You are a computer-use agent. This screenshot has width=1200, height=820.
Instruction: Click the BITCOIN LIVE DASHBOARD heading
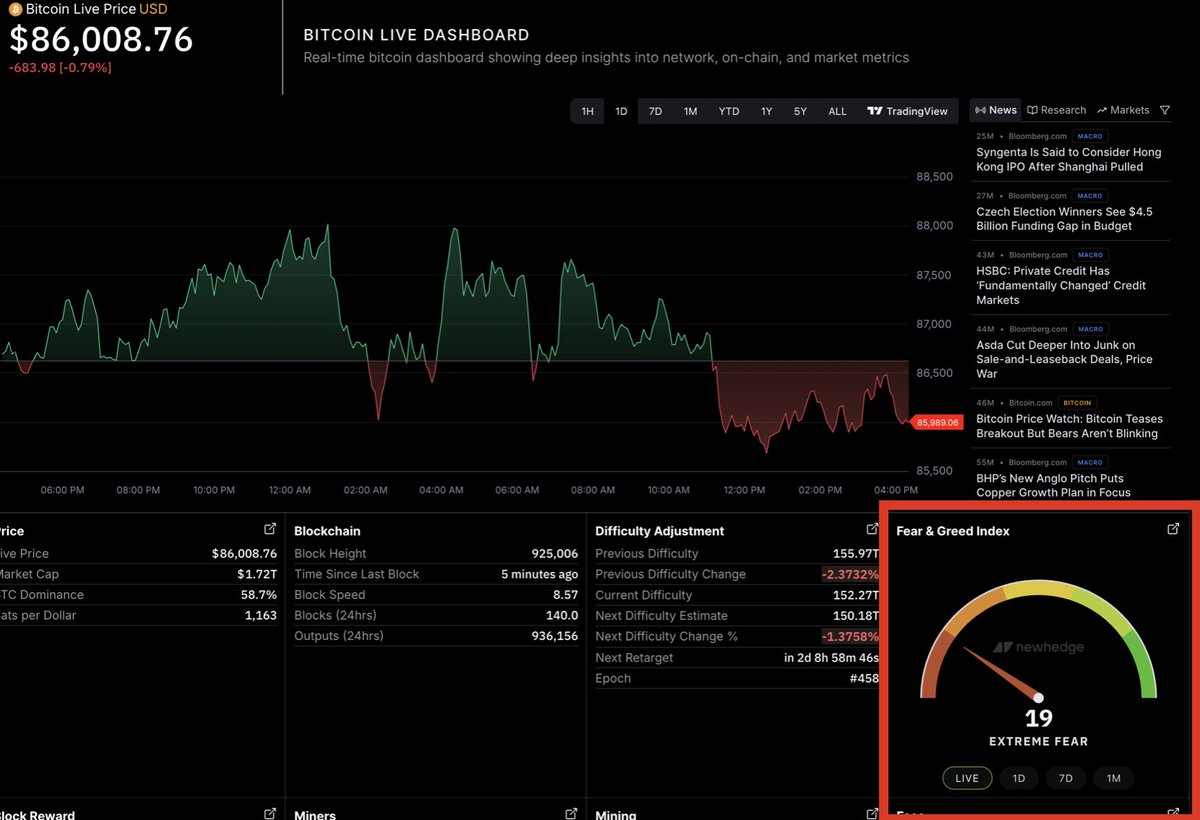coord(416,35)
